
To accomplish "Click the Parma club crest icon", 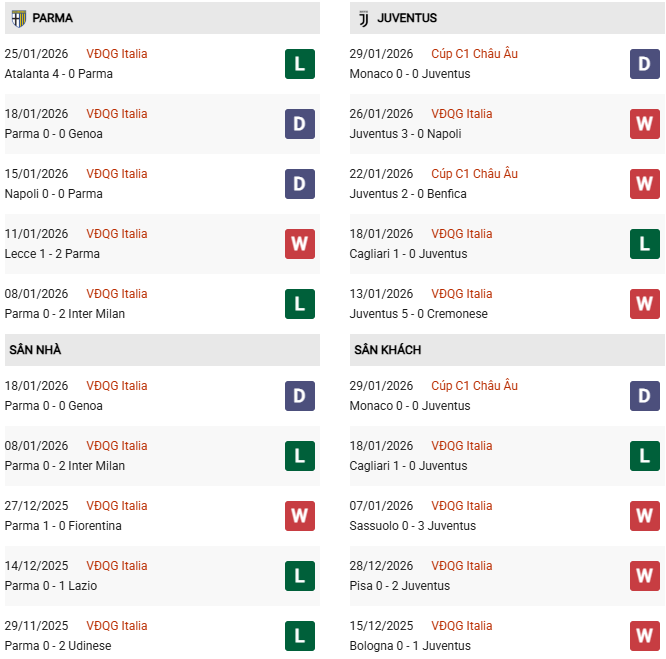I will click(18, 18).
